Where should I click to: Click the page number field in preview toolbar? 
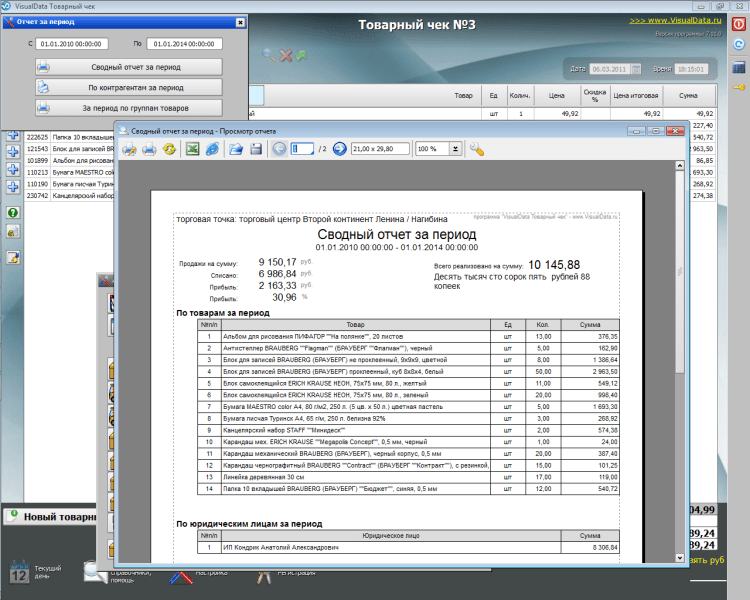pyautogui.click(x=303, y=149)
